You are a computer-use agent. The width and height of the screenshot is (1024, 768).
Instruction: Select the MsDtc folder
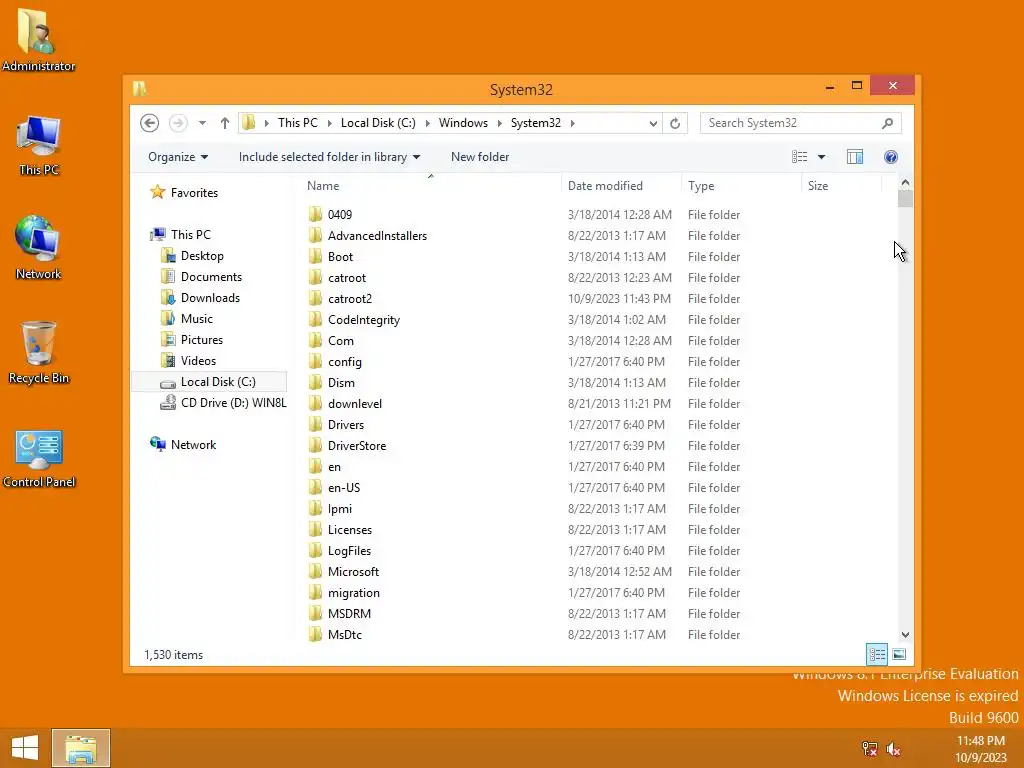(x=344, y=635)
